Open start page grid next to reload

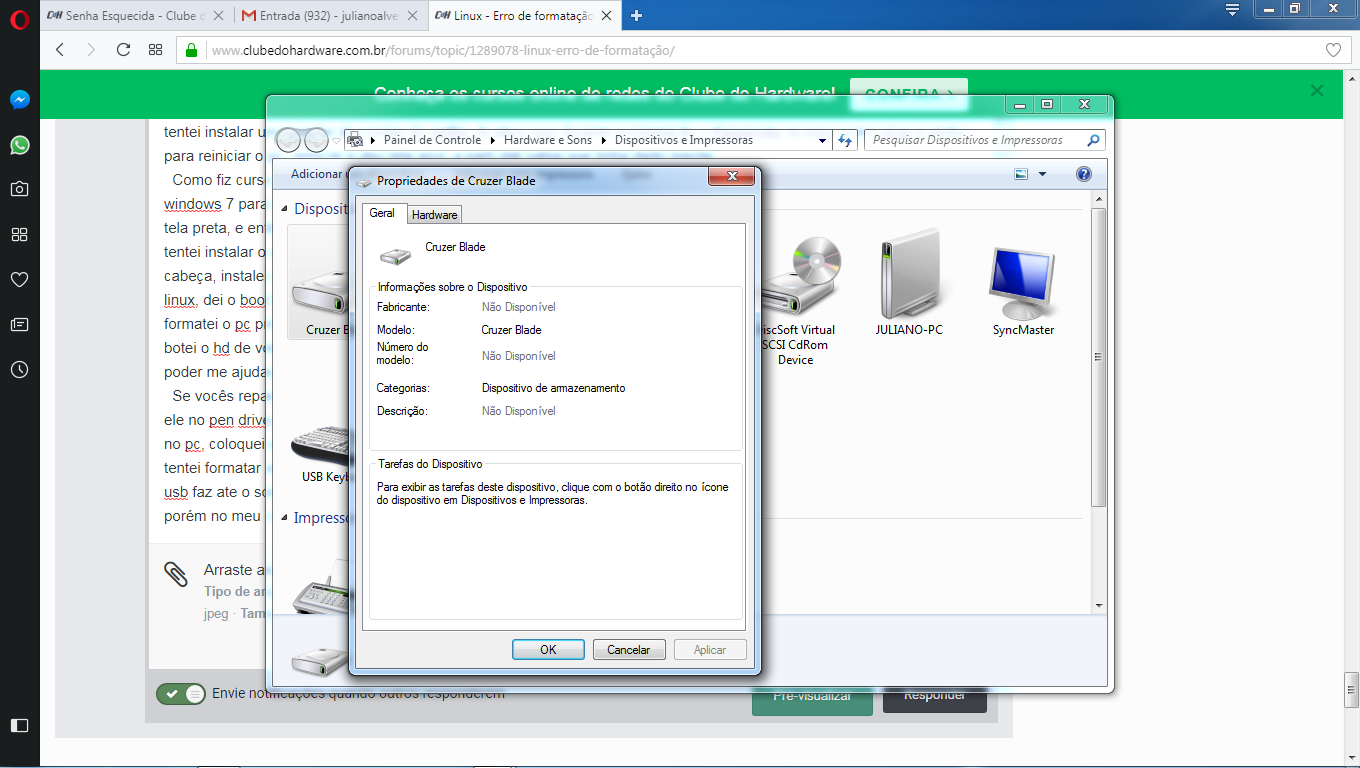155,49
